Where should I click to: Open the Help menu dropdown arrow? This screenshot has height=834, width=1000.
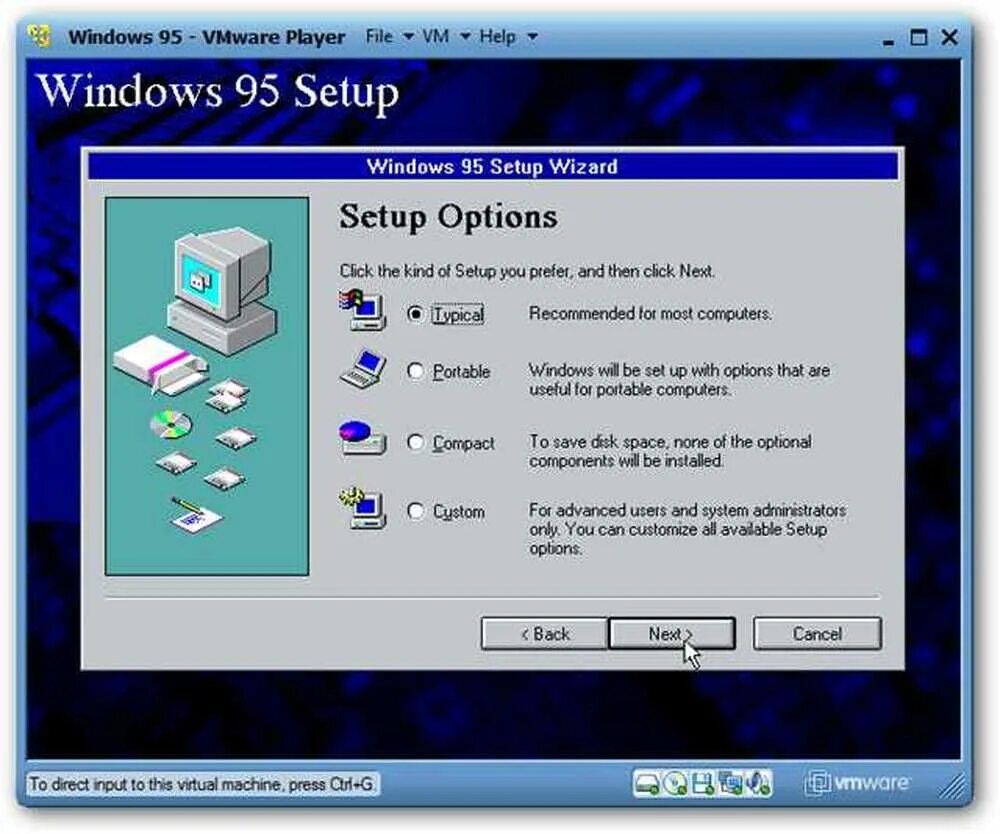coord(532,37)
